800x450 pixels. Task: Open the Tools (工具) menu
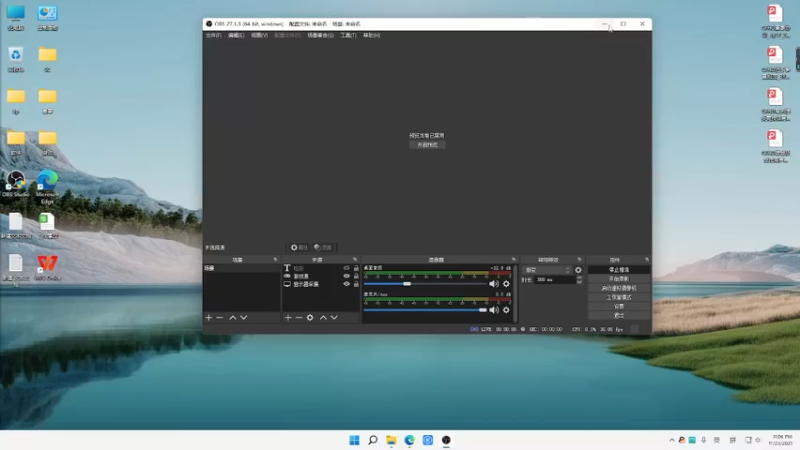[x=348, y=35]
